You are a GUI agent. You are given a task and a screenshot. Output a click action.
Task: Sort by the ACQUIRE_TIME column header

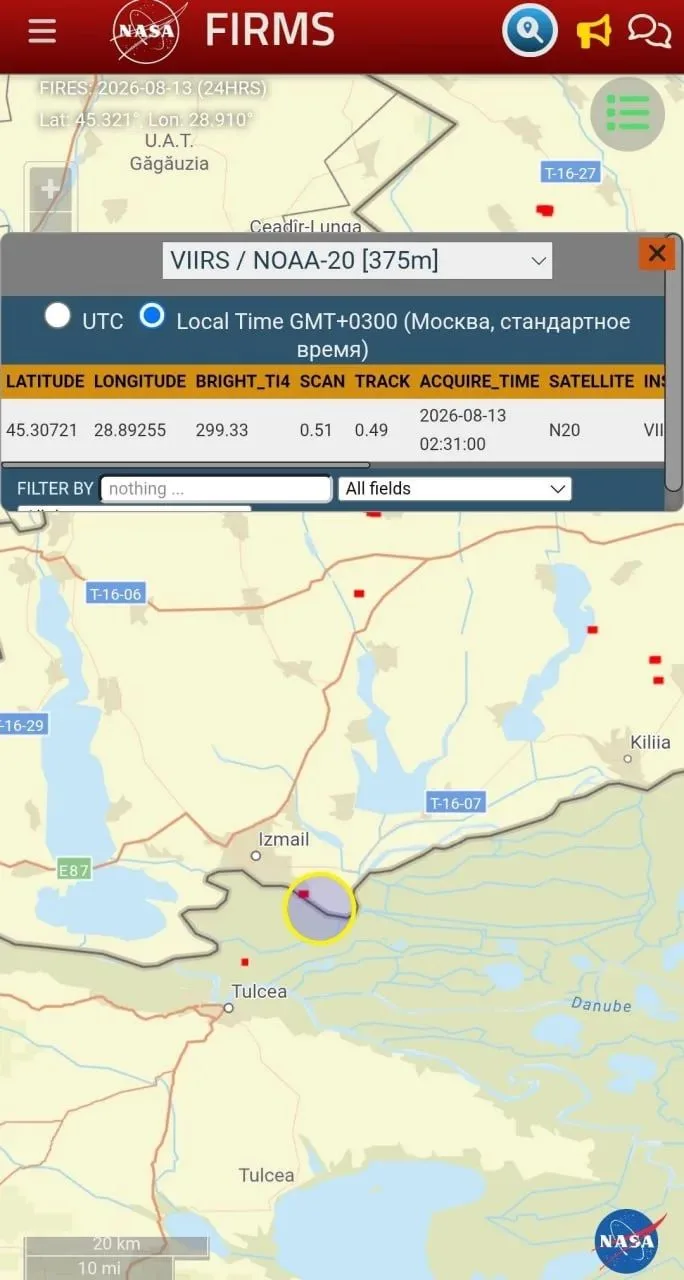click(479, 381)
